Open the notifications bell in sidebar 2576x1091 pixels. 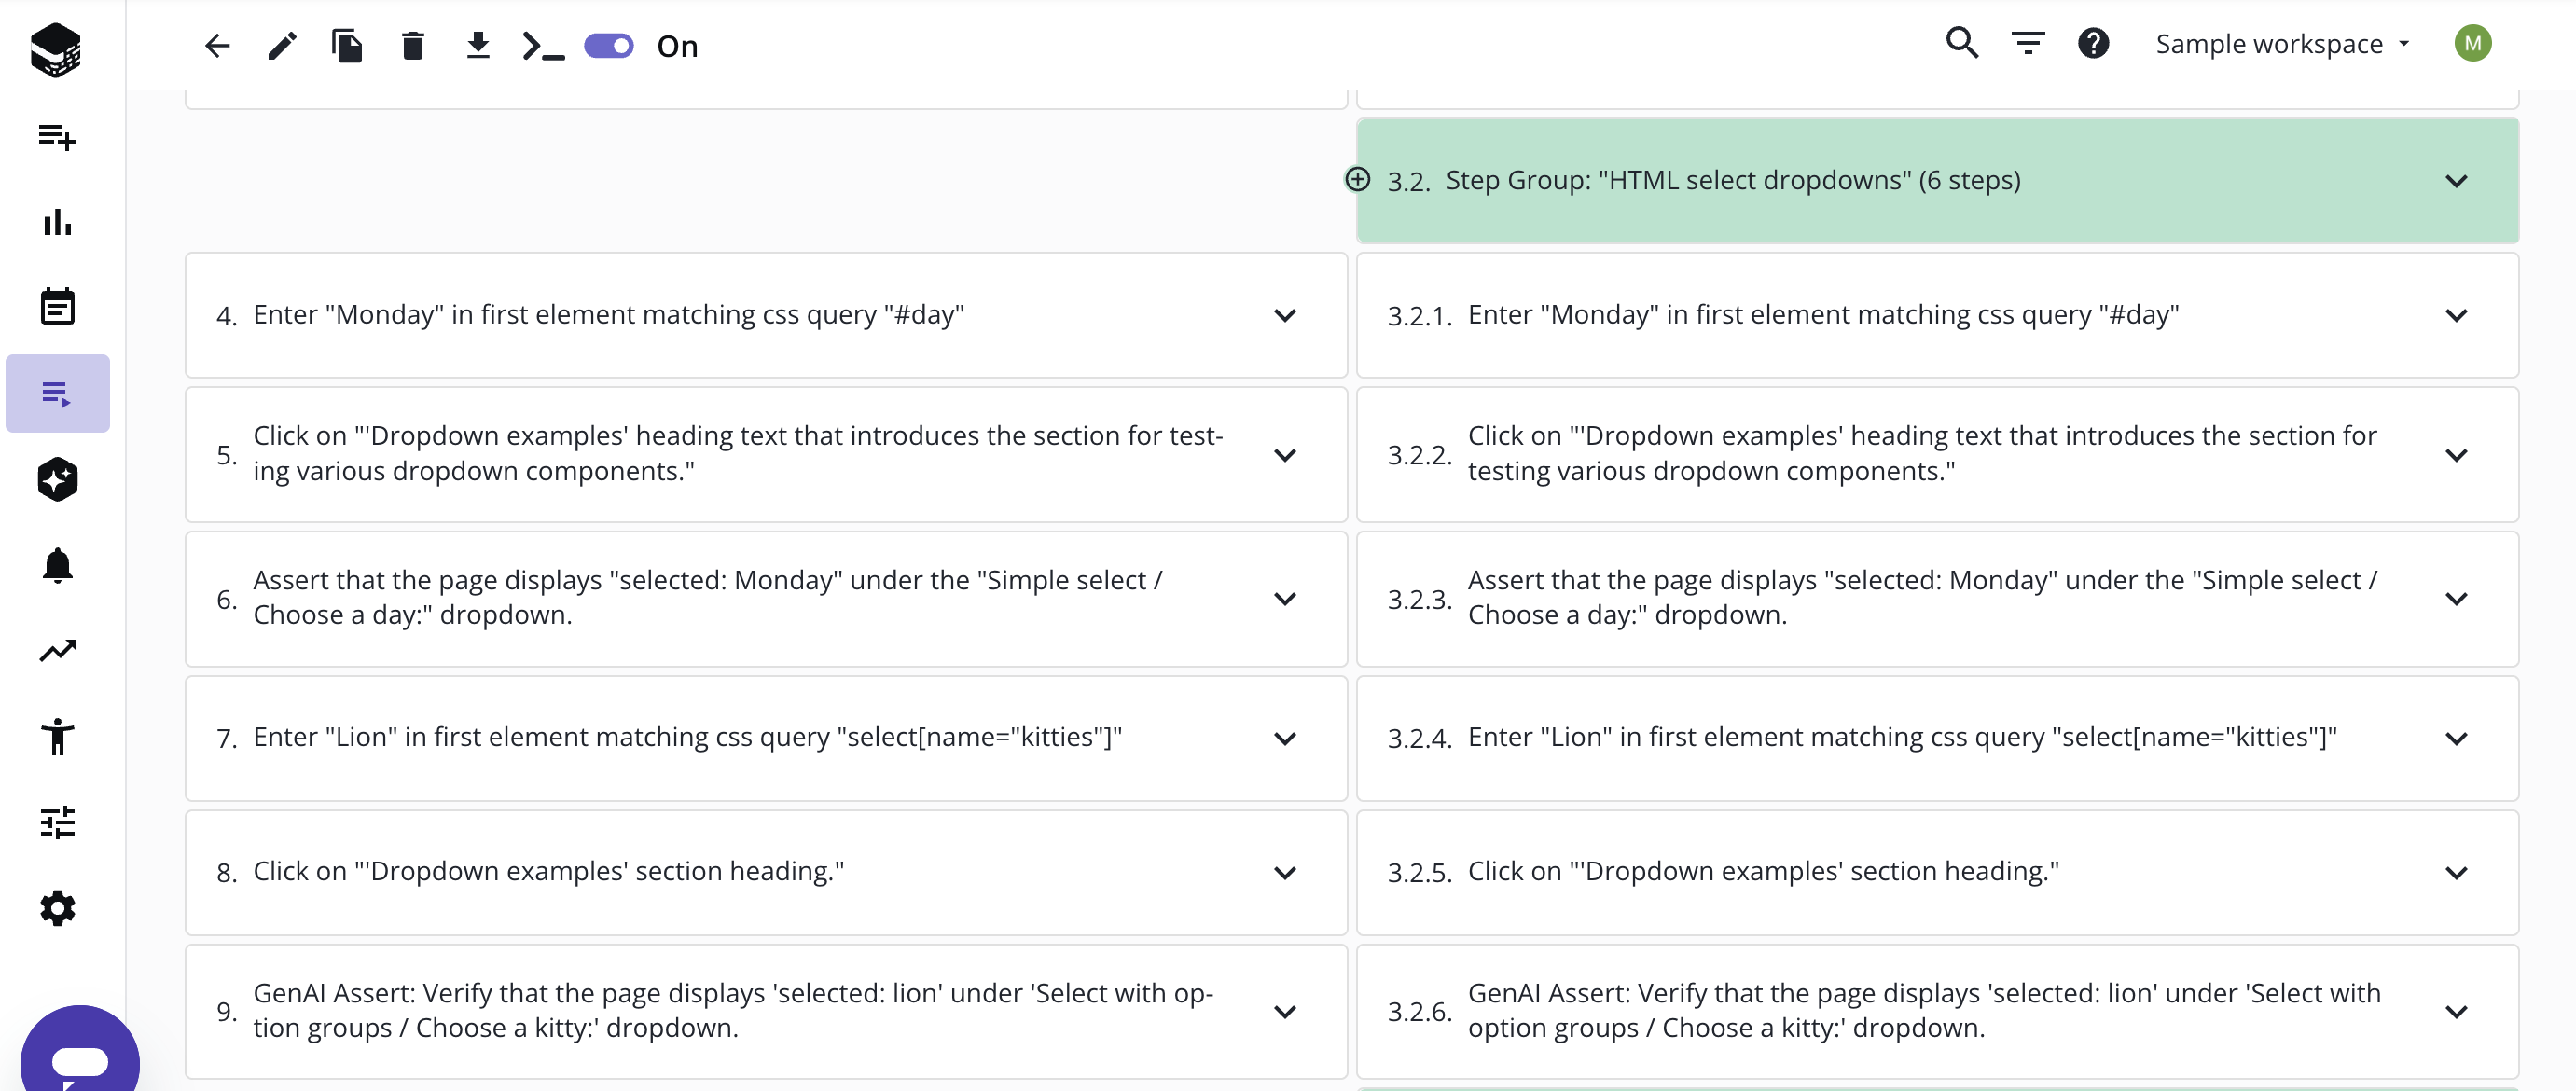[57, 565]
